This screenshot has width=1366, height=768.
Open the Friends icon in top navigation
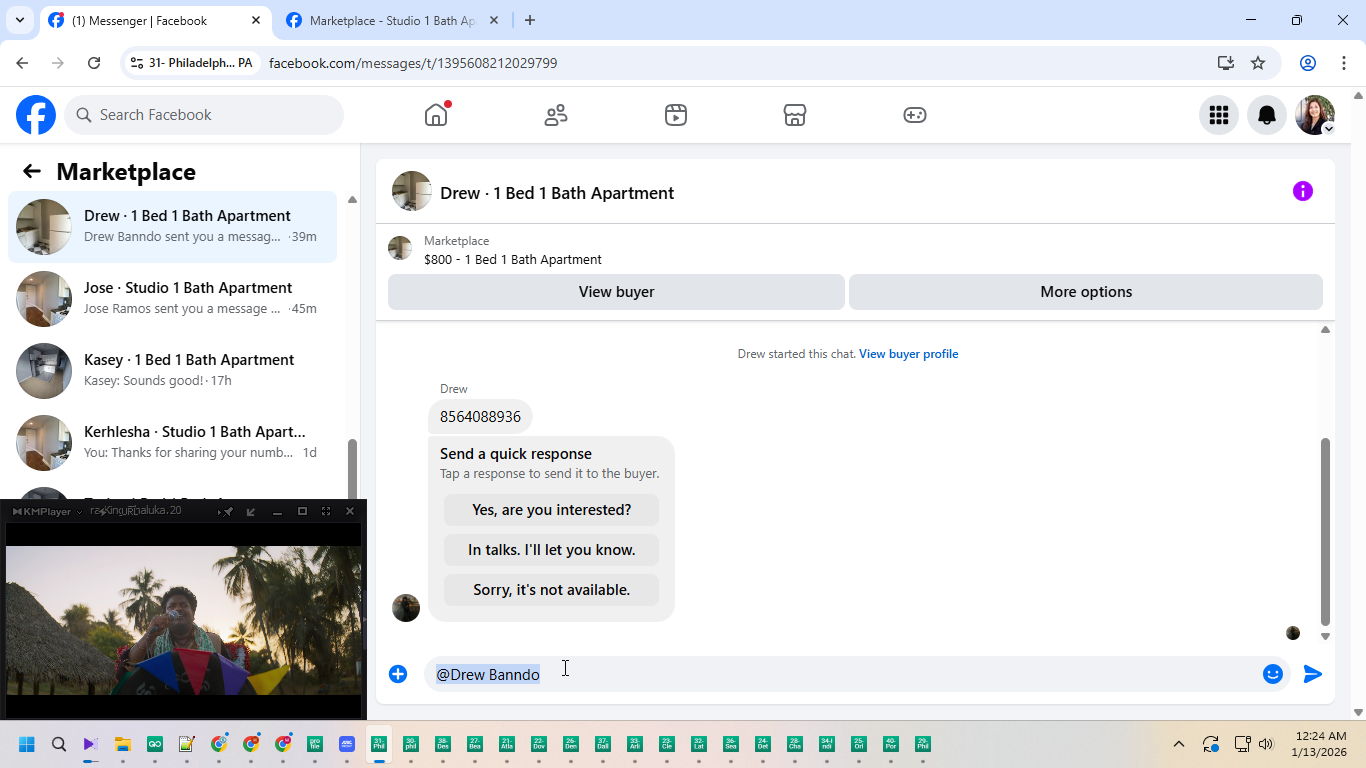pos(556,115)
